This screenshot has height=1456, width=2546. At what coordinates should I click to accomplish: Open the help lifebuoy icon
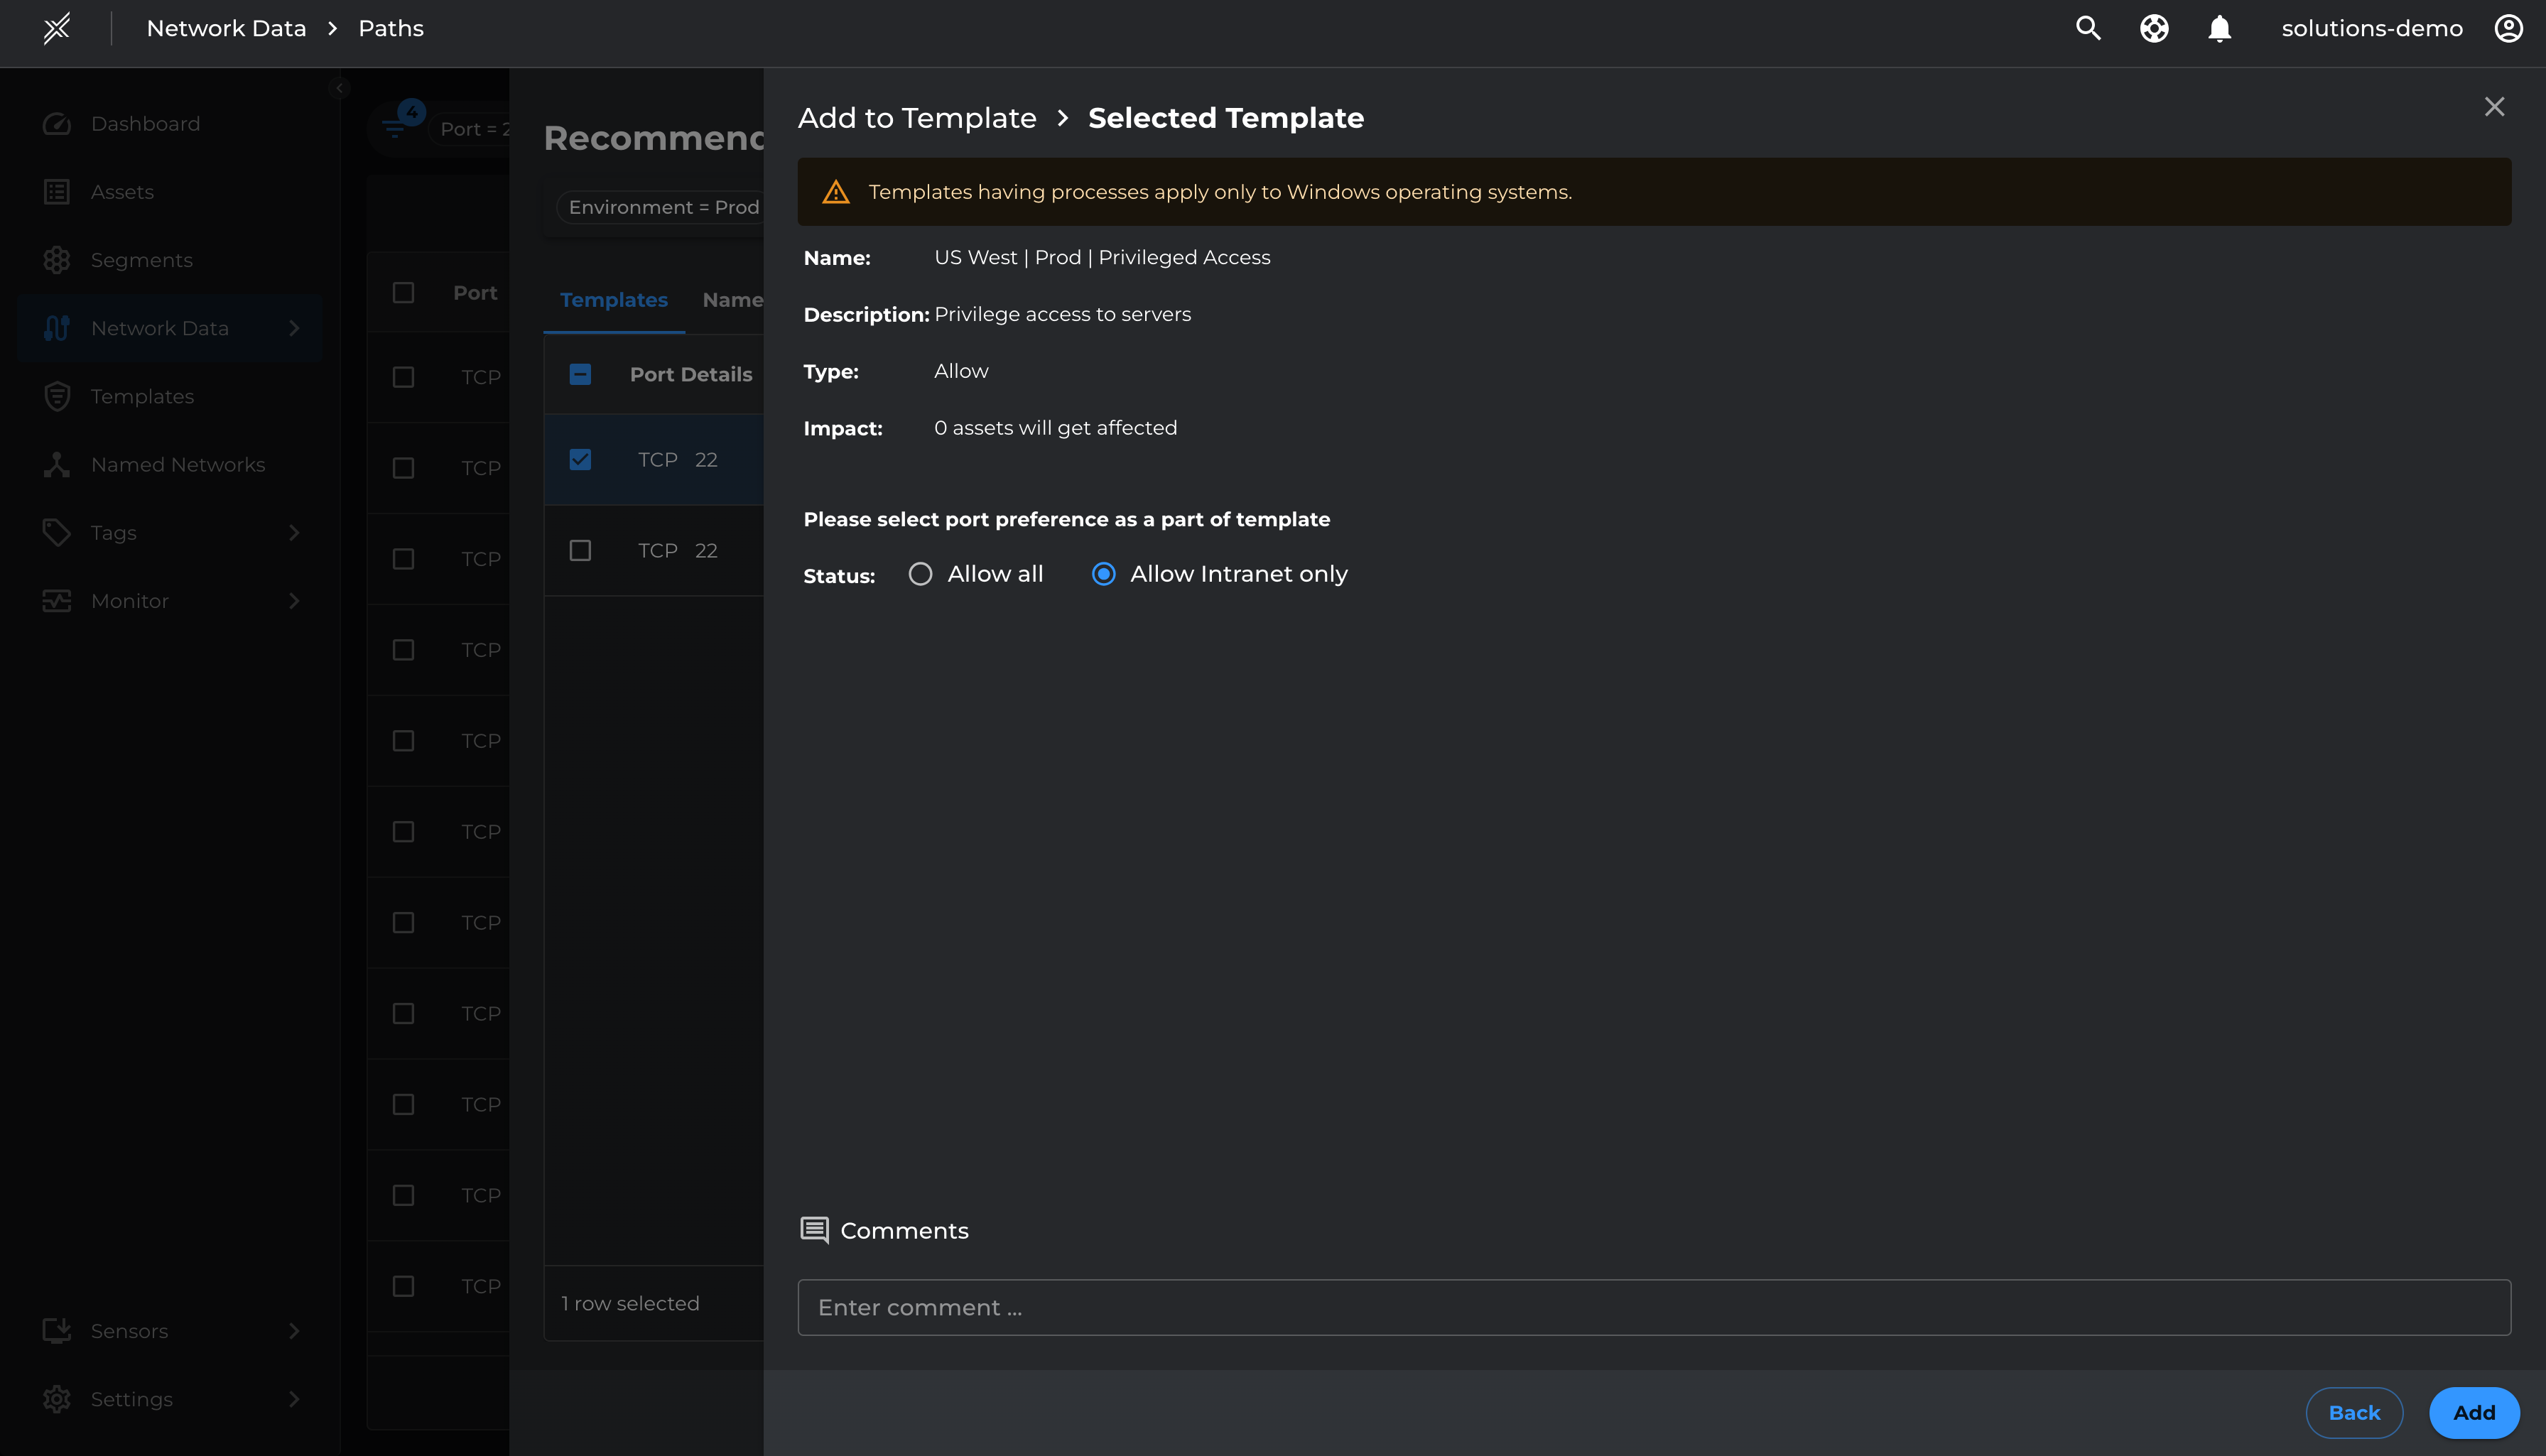tap(2154, 28)
